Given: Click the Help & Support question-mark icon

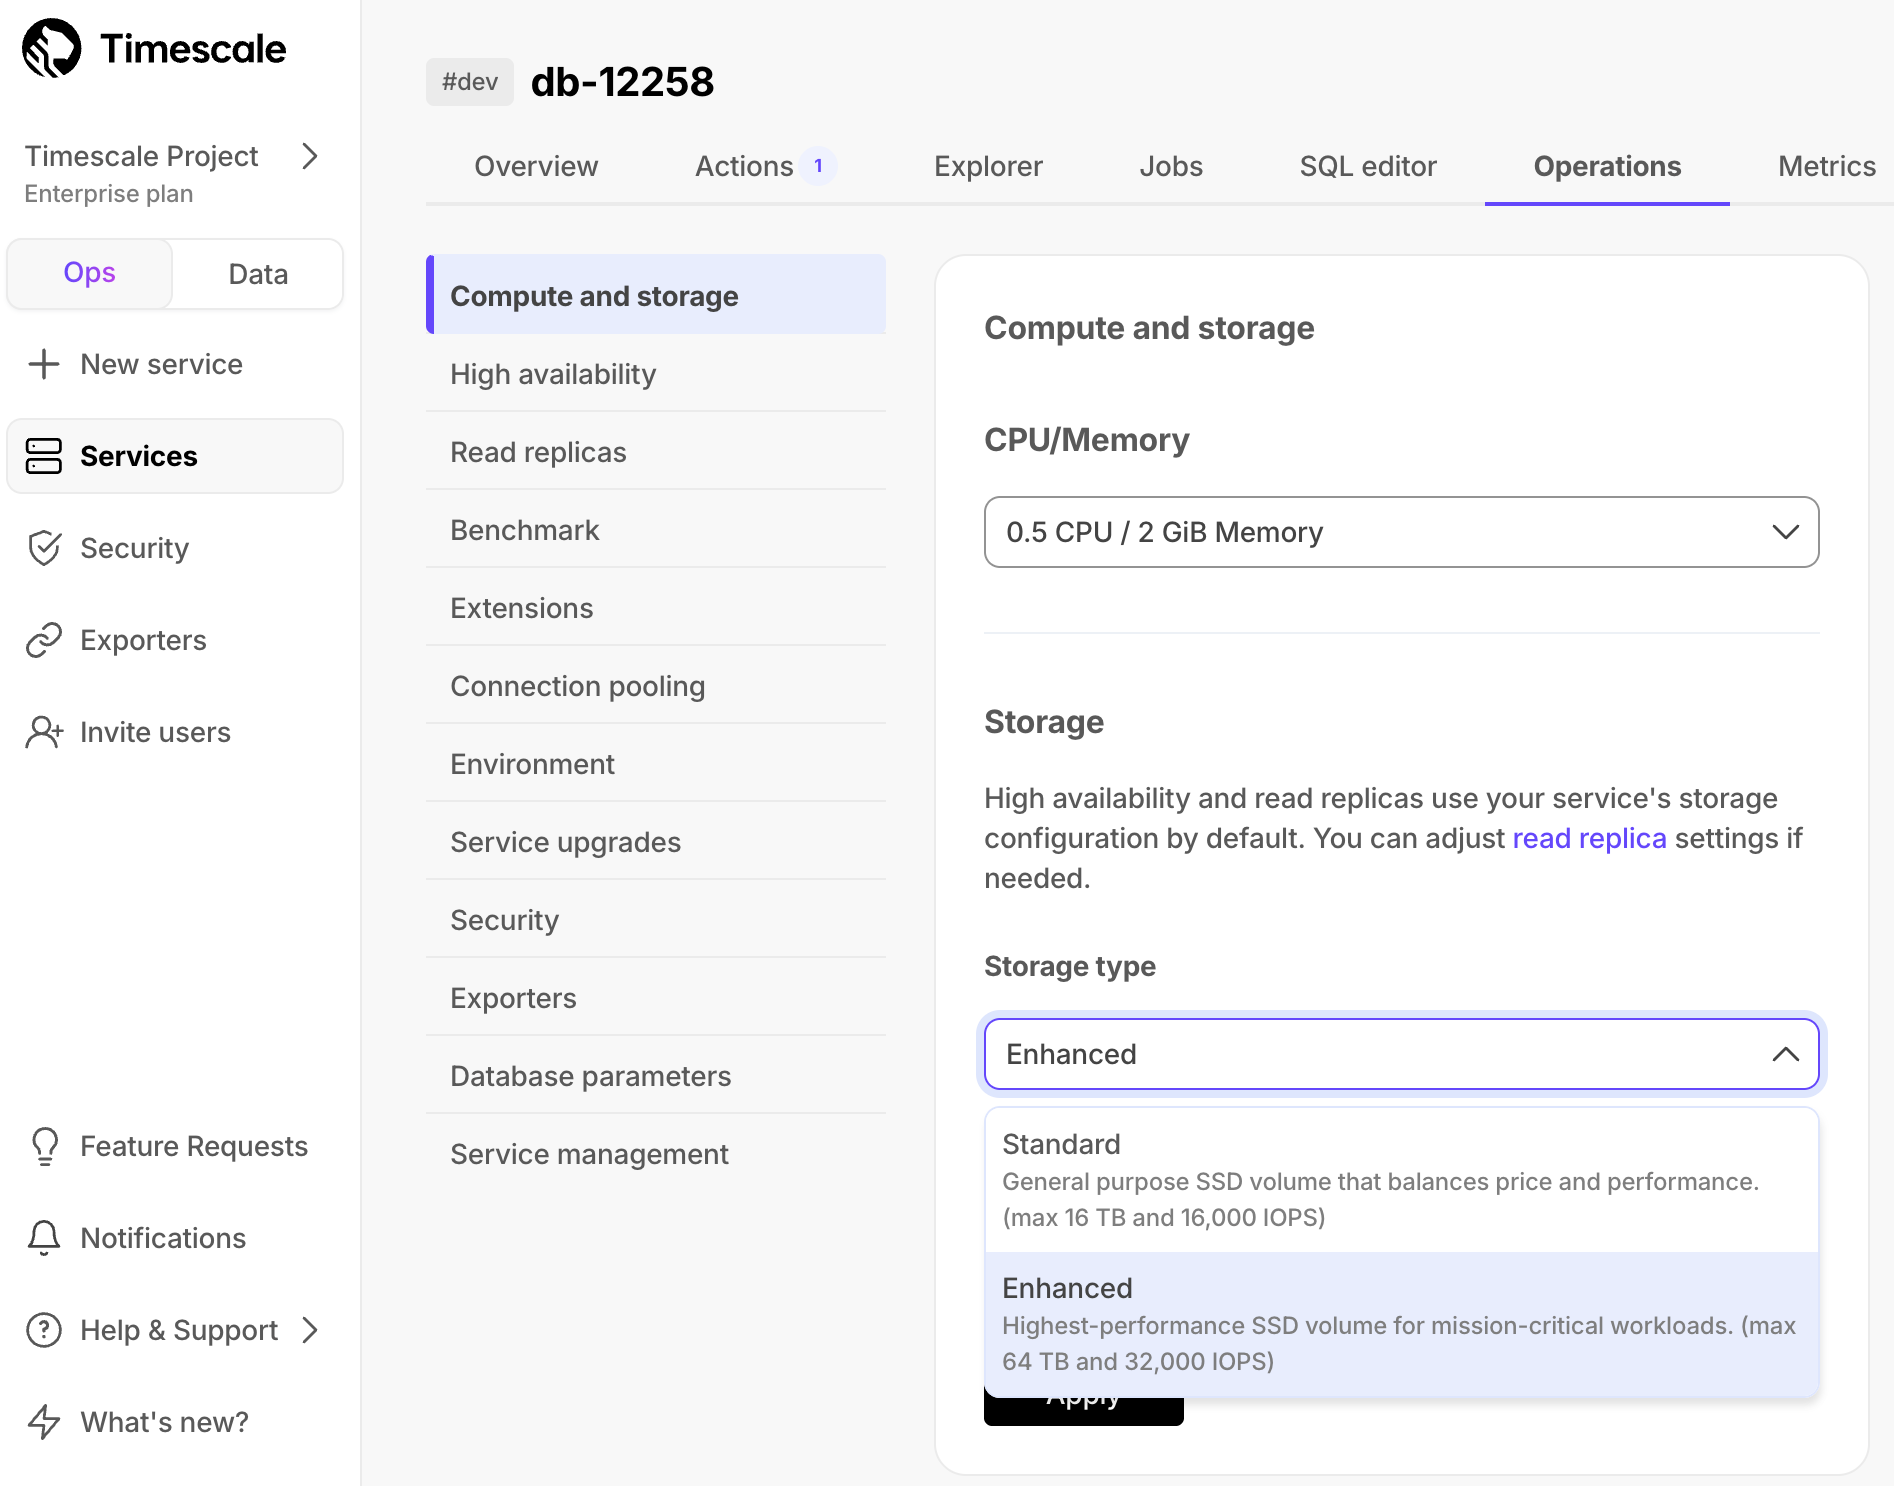Looking at the screenshot, I should [x=44, y=1330].
